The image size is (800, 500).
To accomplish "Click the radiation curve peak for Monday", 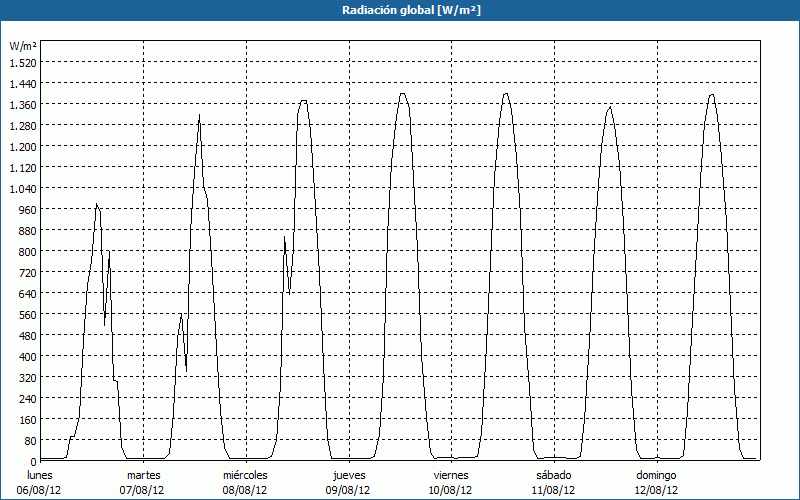I will tap(97, 204).
